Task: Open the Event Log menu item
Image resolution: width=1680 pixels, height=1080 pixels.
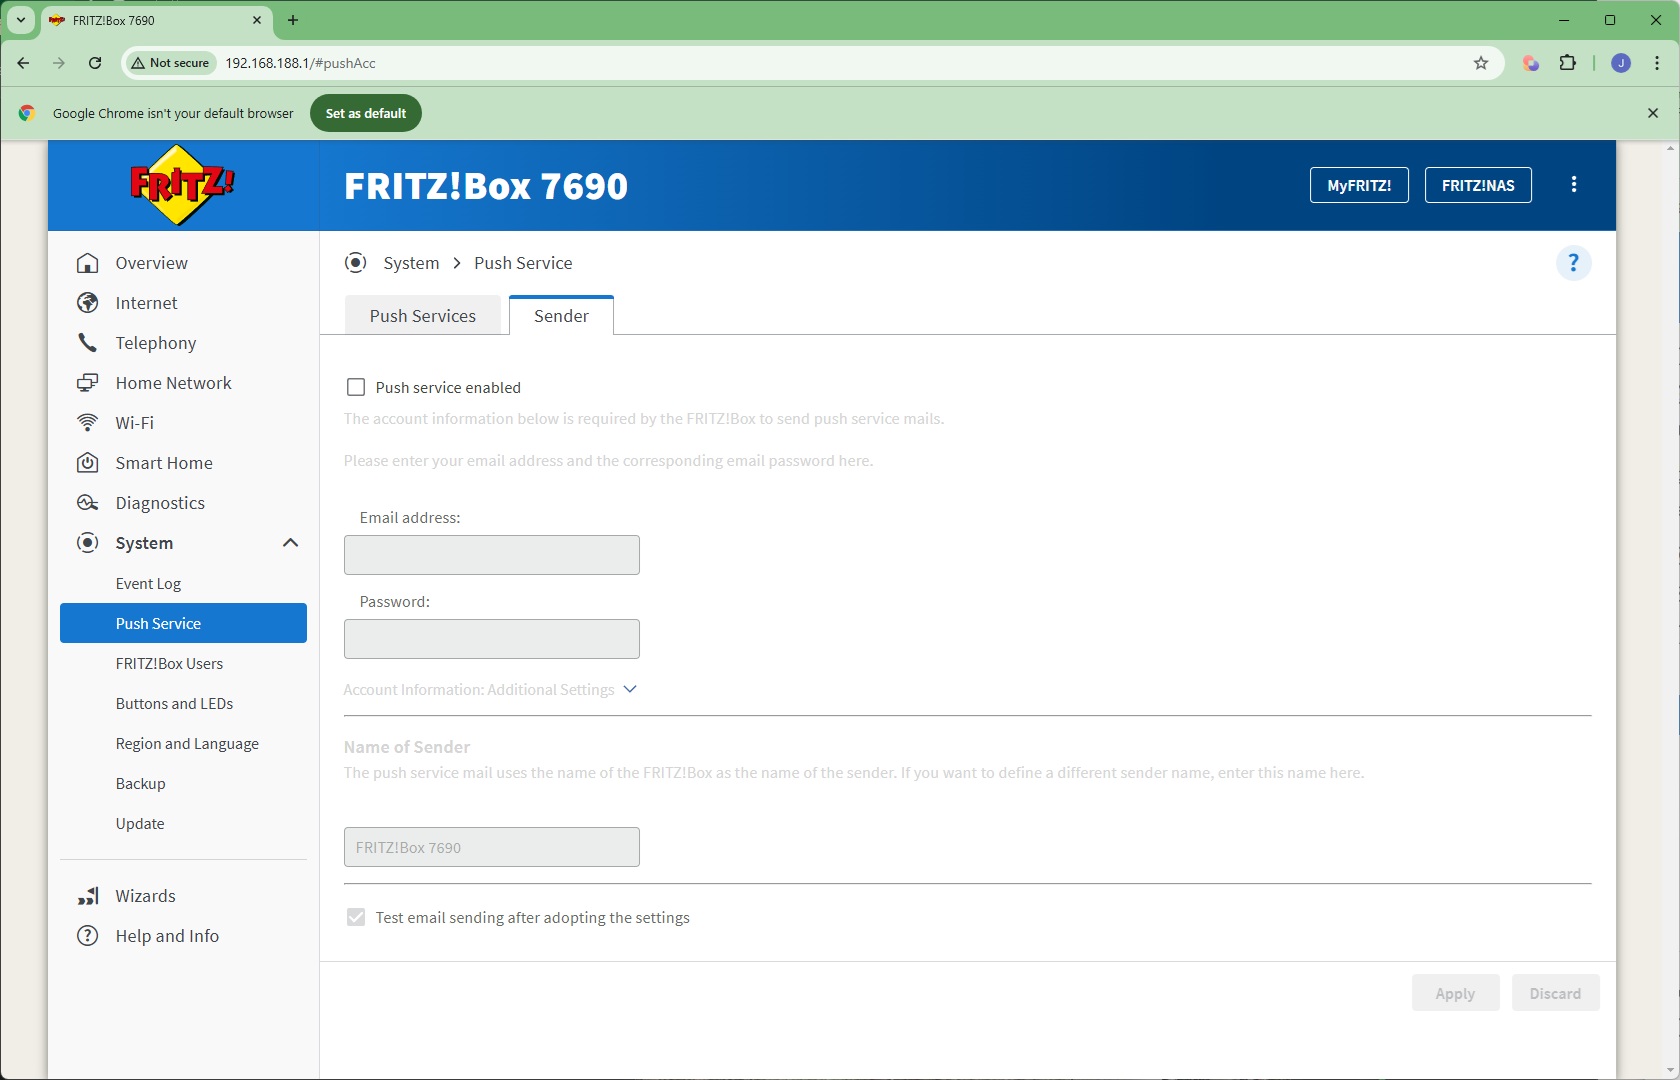Action: click(148, 584)
